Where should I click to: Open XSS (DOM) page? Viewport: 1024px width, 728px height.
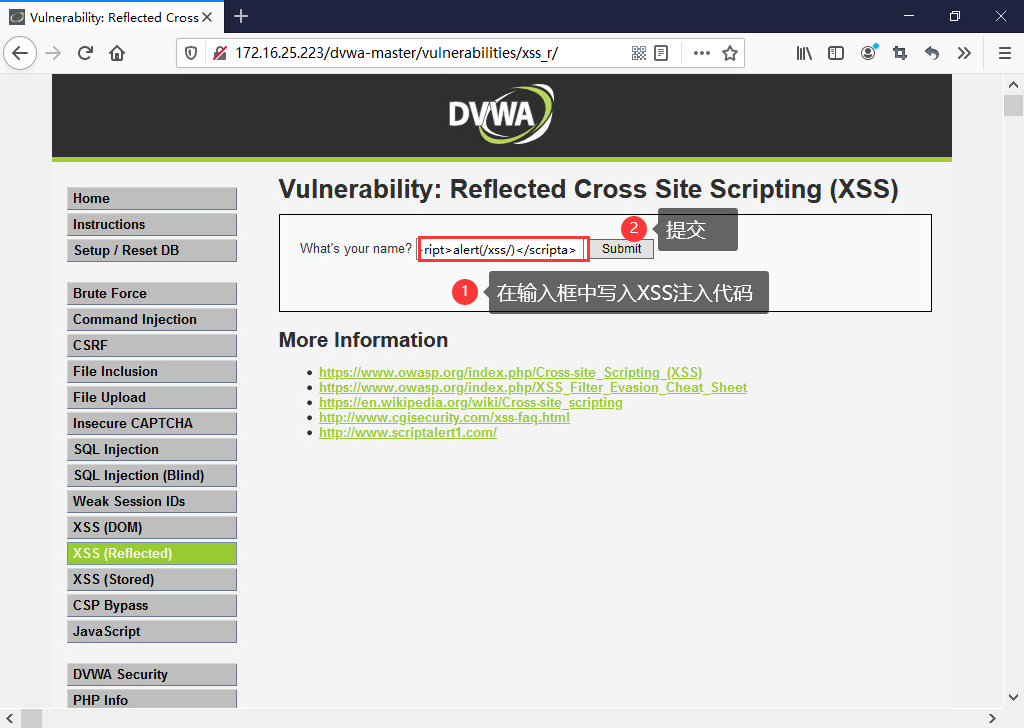[x=152, y=528]
